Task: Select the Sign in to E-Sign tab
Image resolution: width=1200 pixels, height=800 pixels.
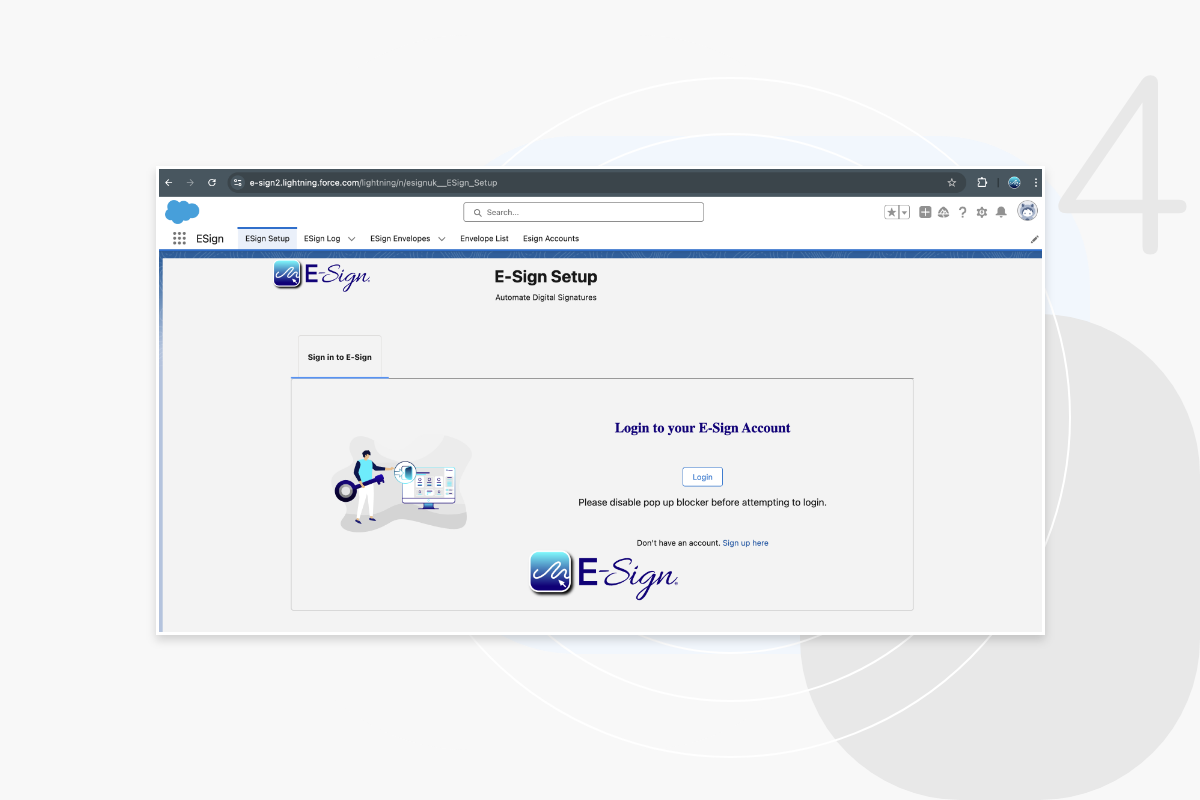Action: click(x=340, y=357)
